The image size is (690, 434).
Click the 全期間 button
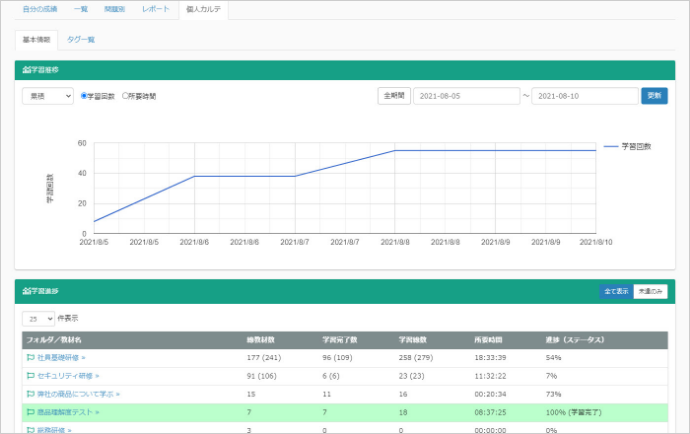[x=393, y=96]
